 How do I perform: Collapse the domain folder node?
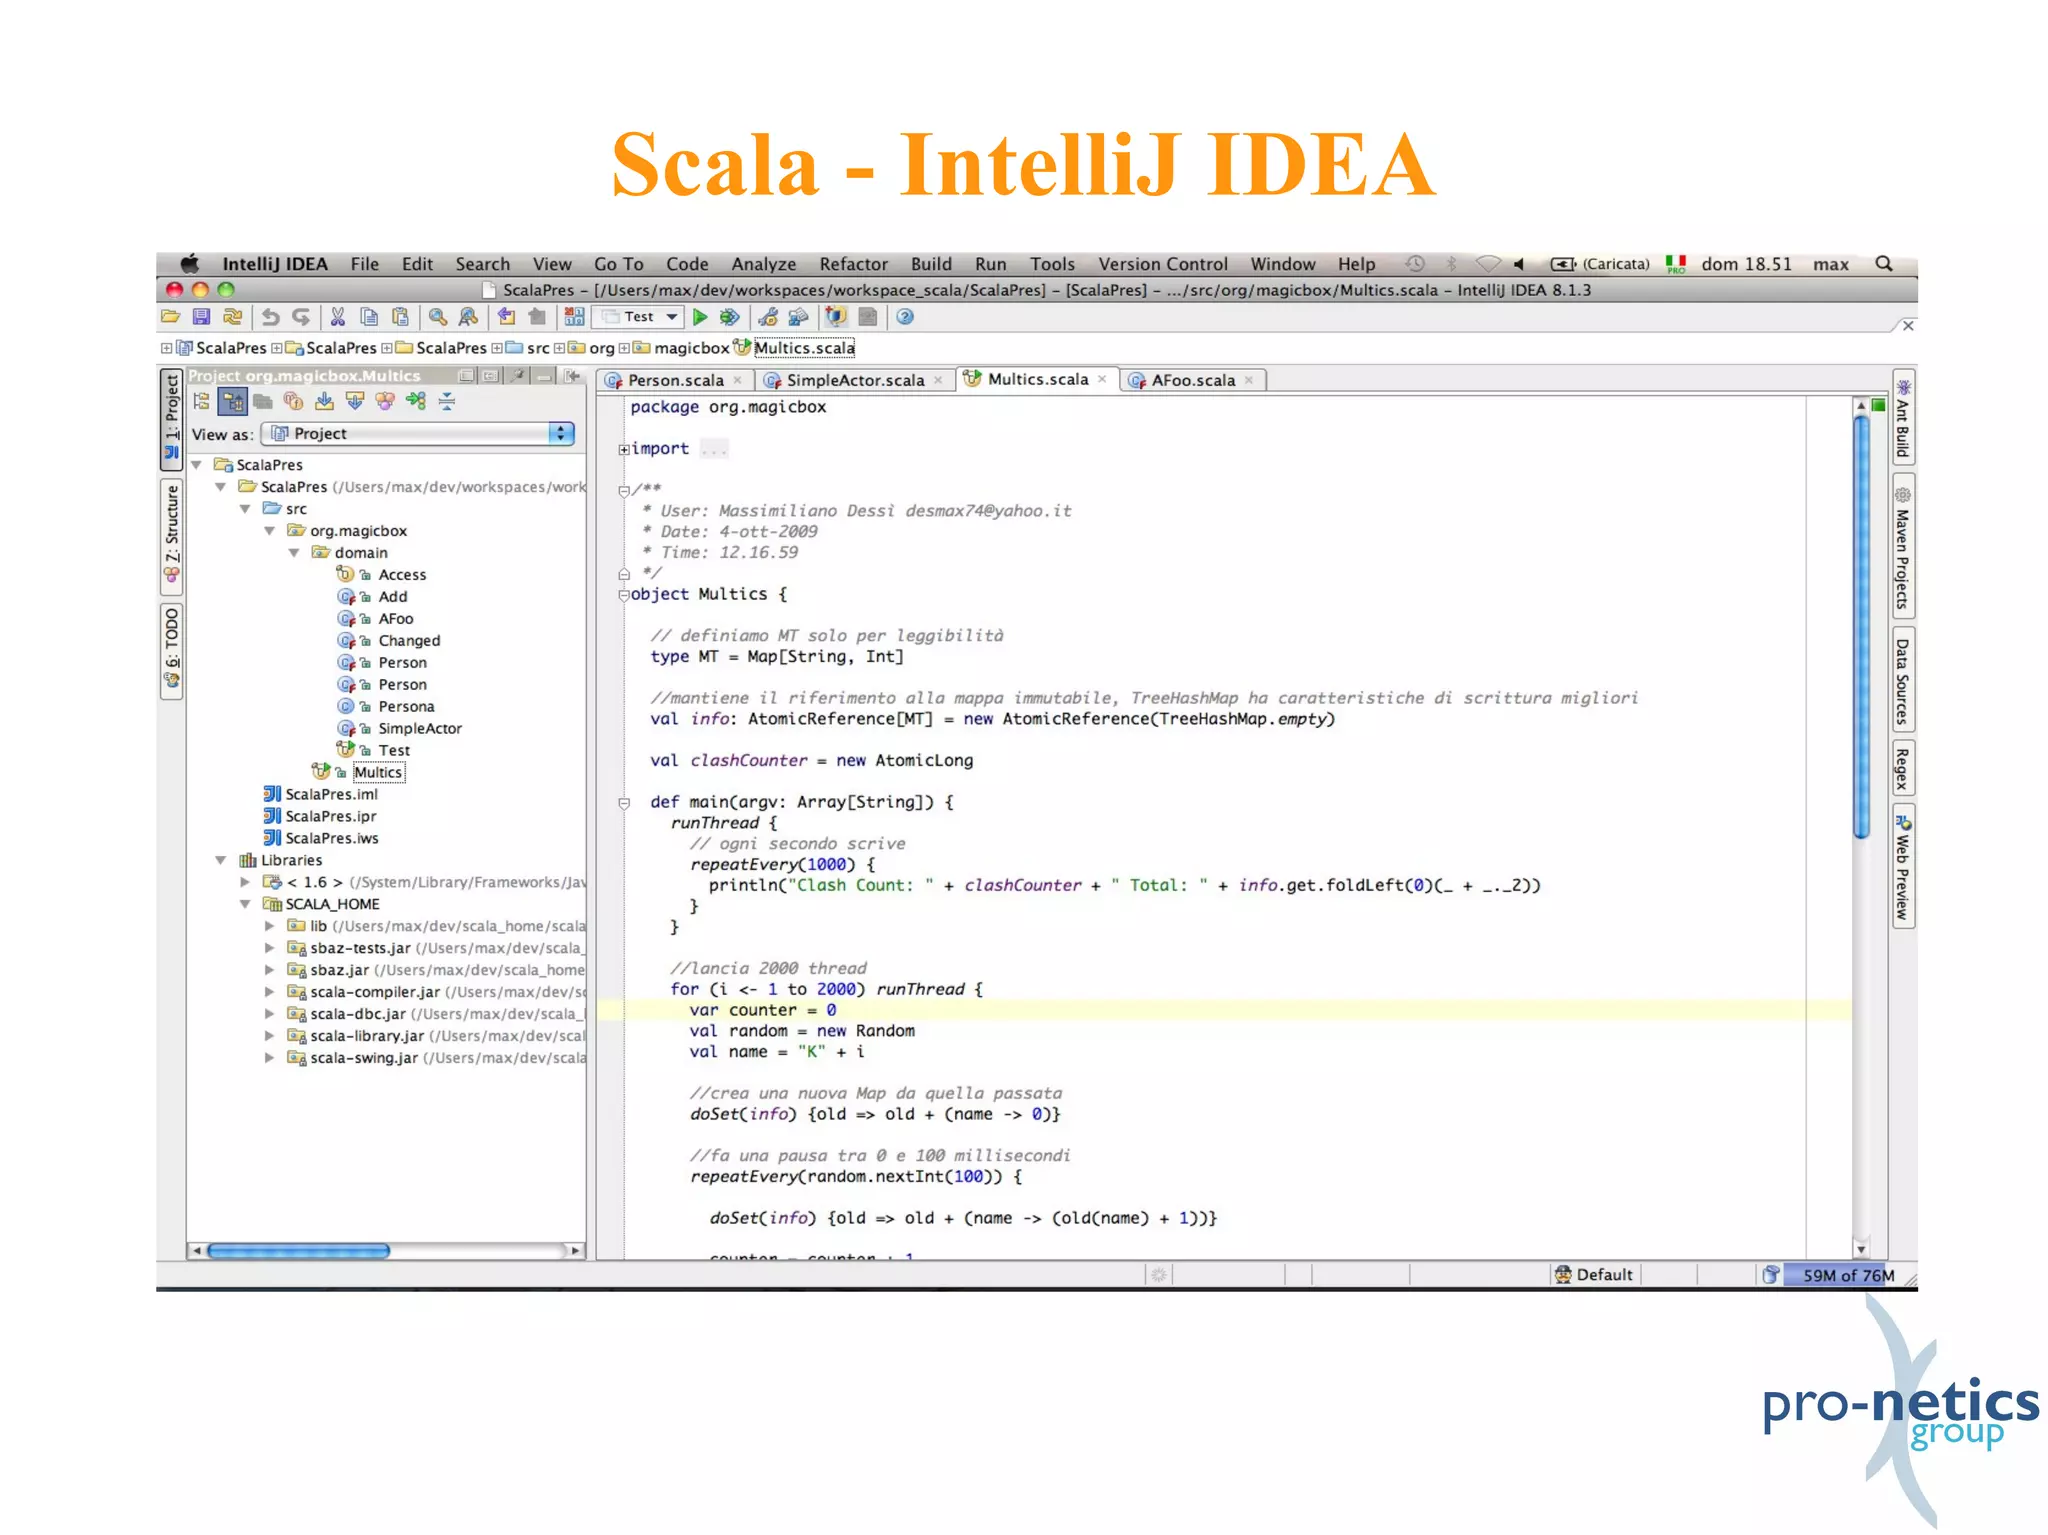[x=294, y=553]
